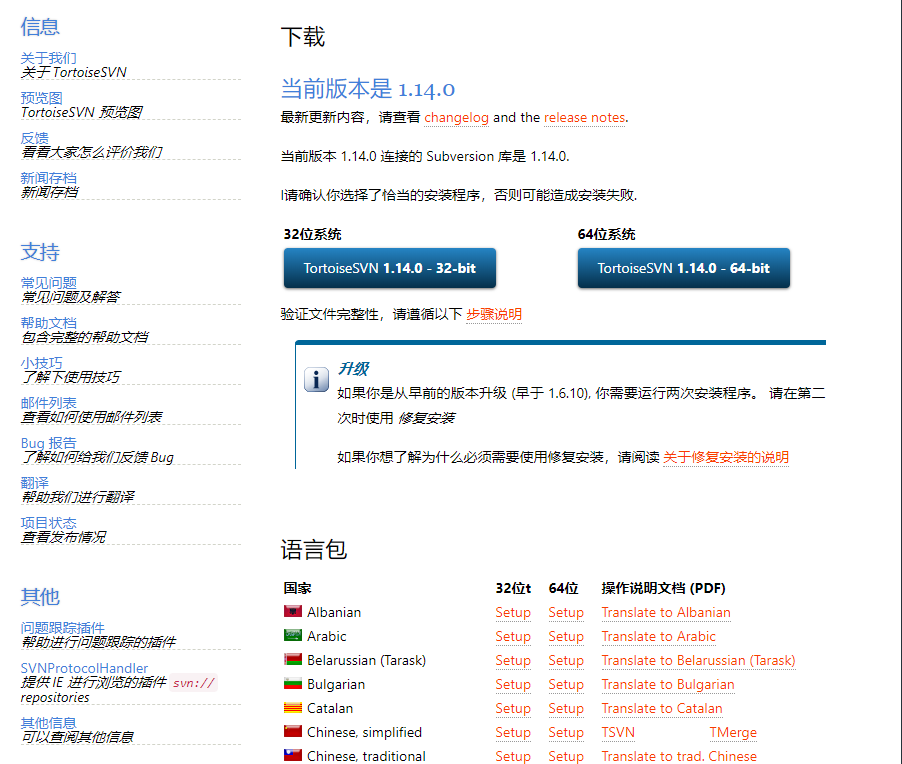
Task: Download TortoiseSVN 1.14.0 32-bit installer
Action: click(x=389, y=268)
